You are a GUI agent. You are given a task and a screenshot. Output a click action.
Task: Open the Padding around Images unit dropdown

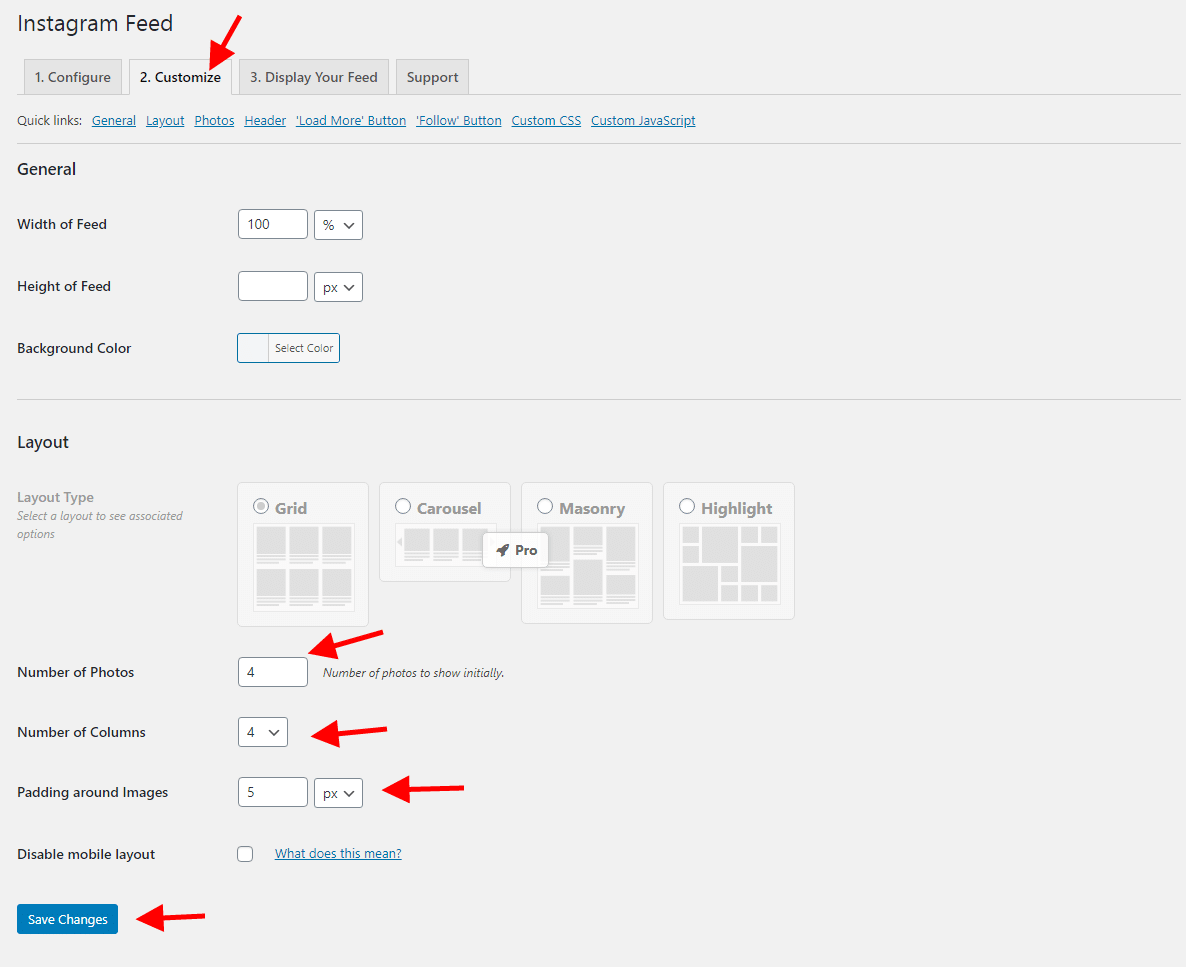point(338,793)
